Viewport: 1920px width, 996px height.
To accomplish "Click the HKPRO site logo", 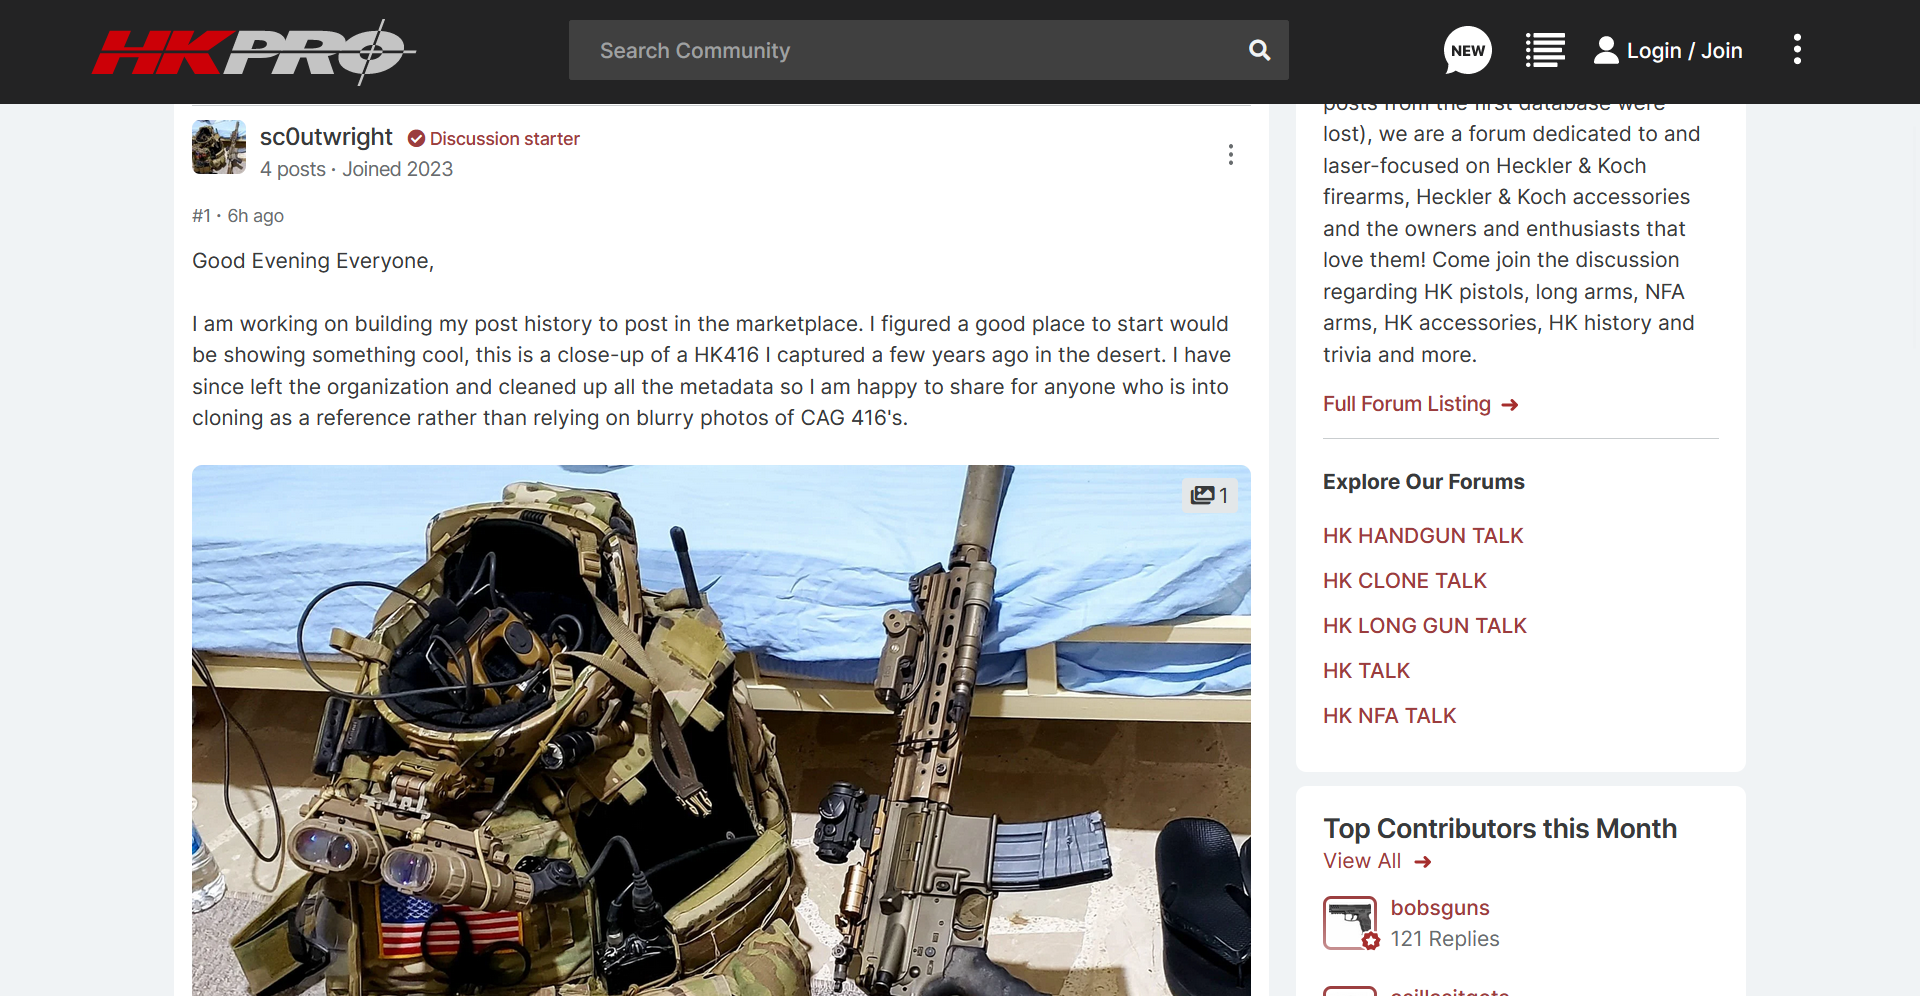I will tap(254, 51).
